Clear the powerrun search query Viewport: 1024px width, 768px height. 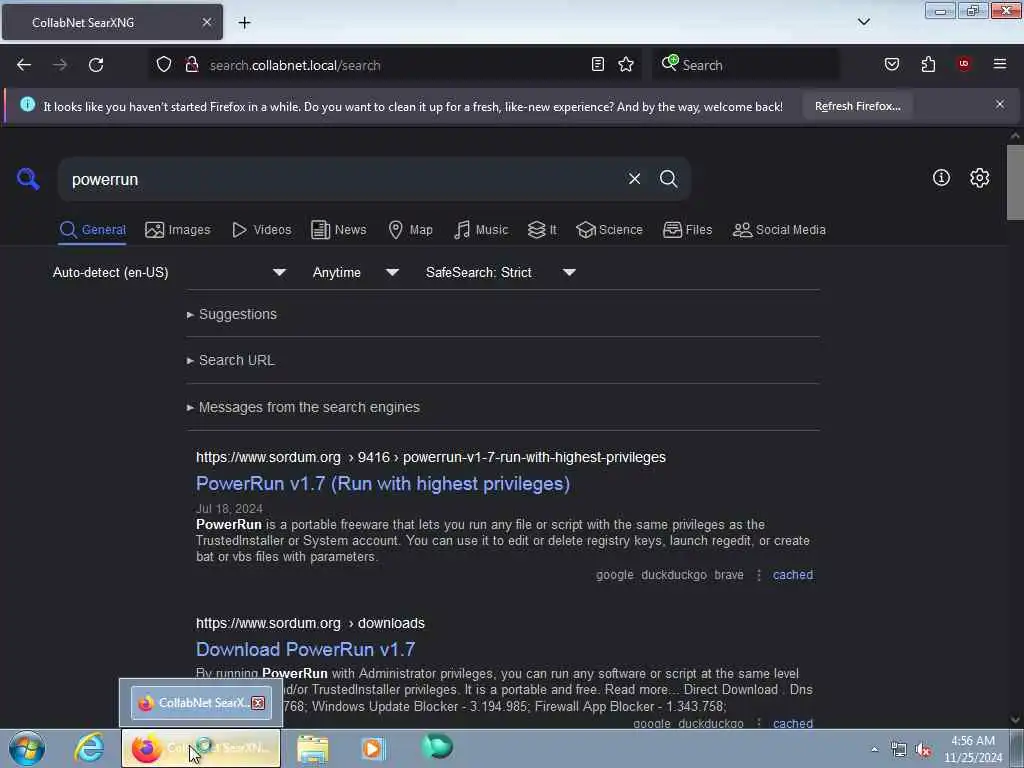point(634,179)
